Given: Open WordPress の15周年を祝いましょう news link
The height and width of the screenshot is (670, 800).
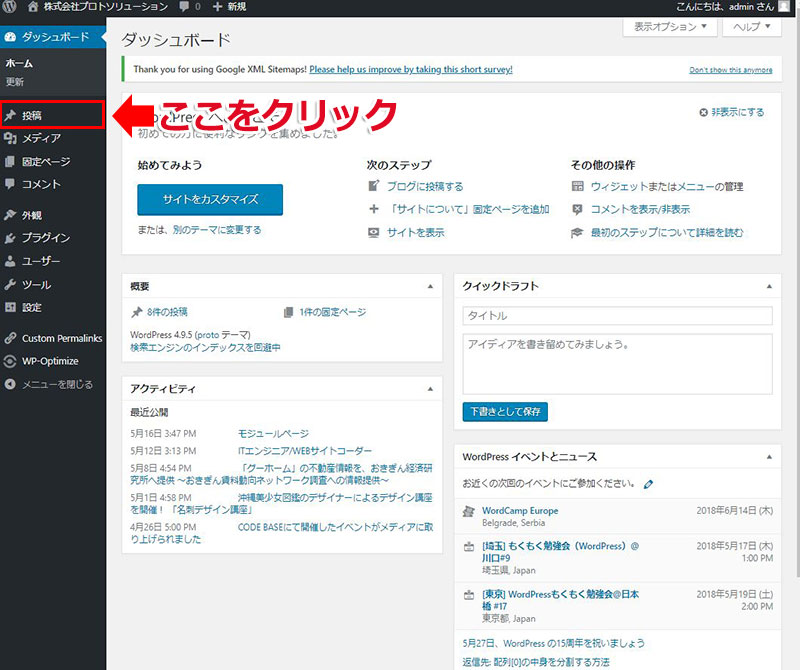Looking at the screenshot, I should pos(554,643).
